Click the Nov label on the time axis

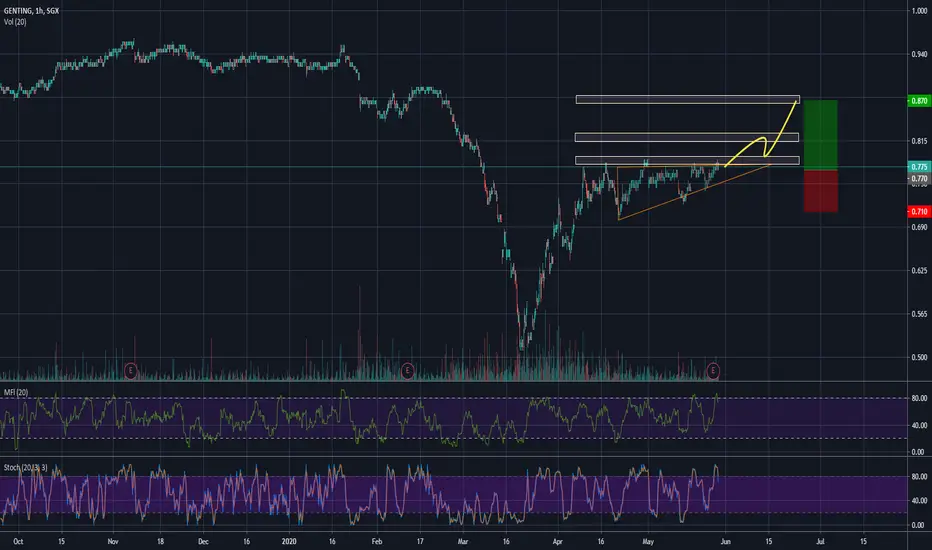(113, 542)
